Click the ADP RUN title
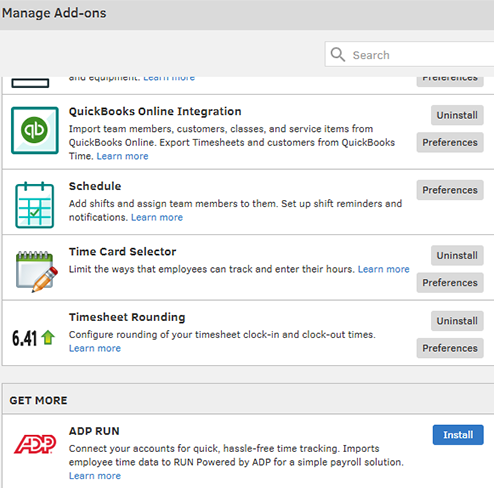This screenshot has width=494, height=488. click(x=94, y=431)
